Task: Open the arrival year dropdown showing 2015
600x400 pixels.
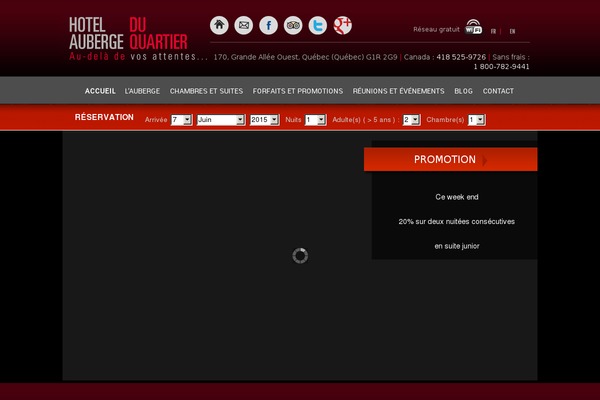Action: (264, 120)
